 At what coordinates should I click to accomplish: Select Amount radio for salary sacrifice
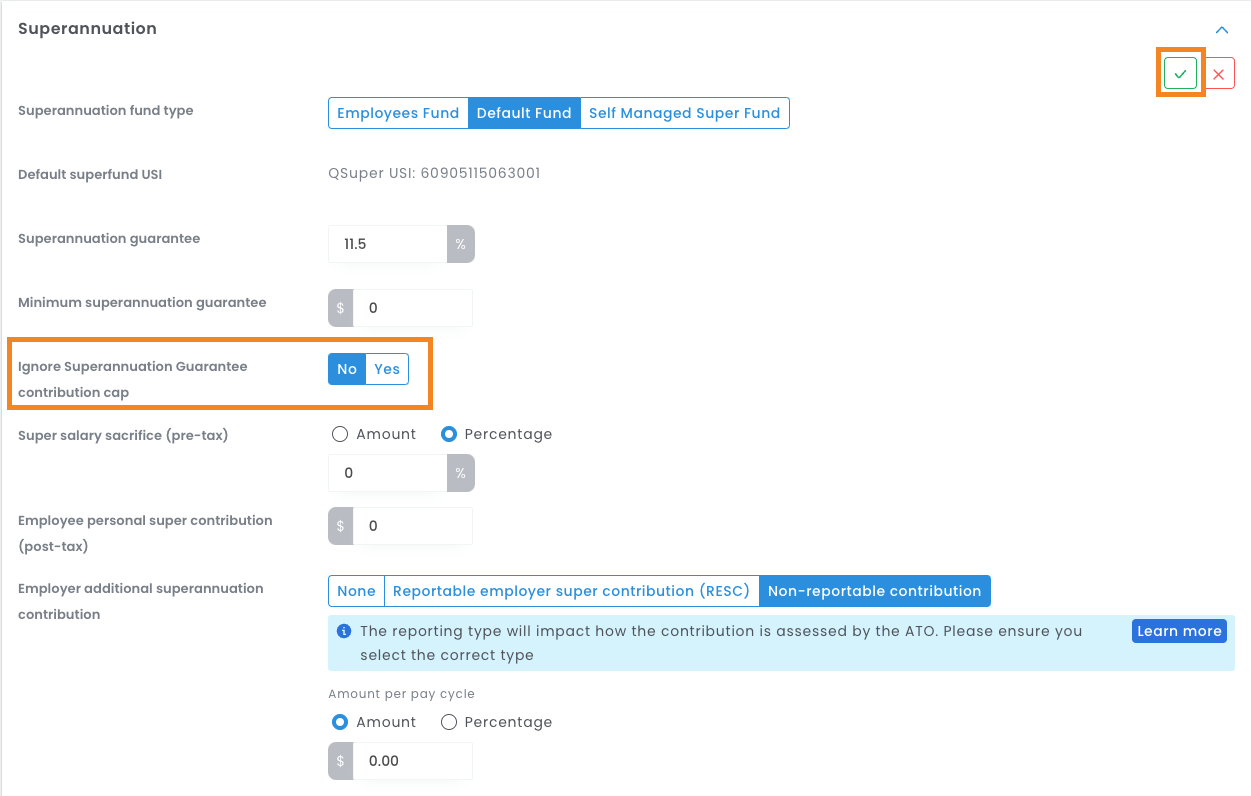pos(340,434)
